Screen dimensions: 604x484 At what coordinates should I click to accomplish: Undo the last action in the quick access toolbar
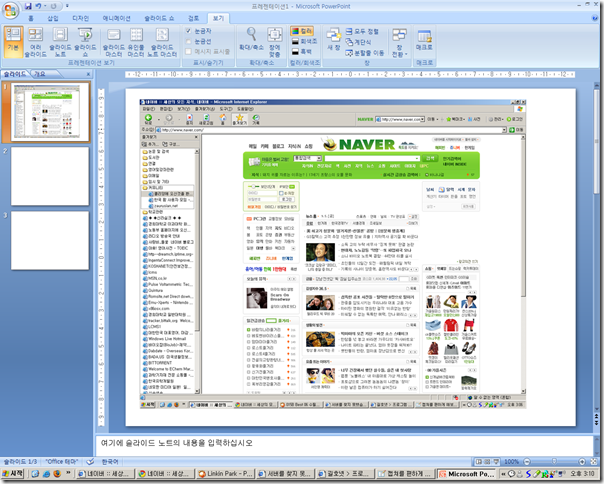pyautogui.click(x=38, y=6)
